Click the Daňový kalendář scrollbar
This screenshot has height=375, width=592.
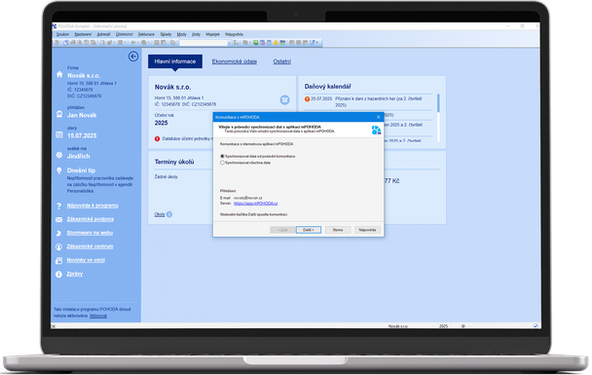click(x=438, y=117)
